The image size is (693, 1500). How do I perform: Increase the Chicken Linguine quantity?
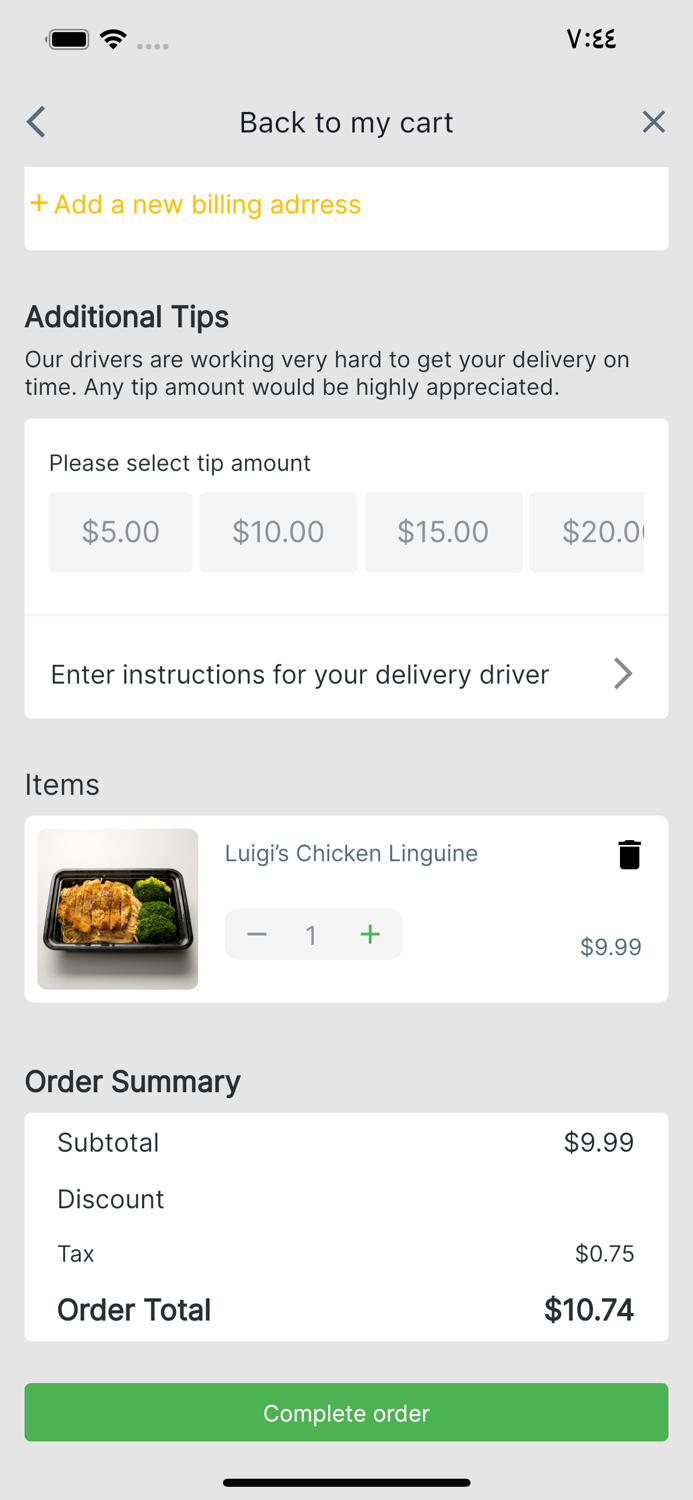pyautogui.click(x=370, y=934)
